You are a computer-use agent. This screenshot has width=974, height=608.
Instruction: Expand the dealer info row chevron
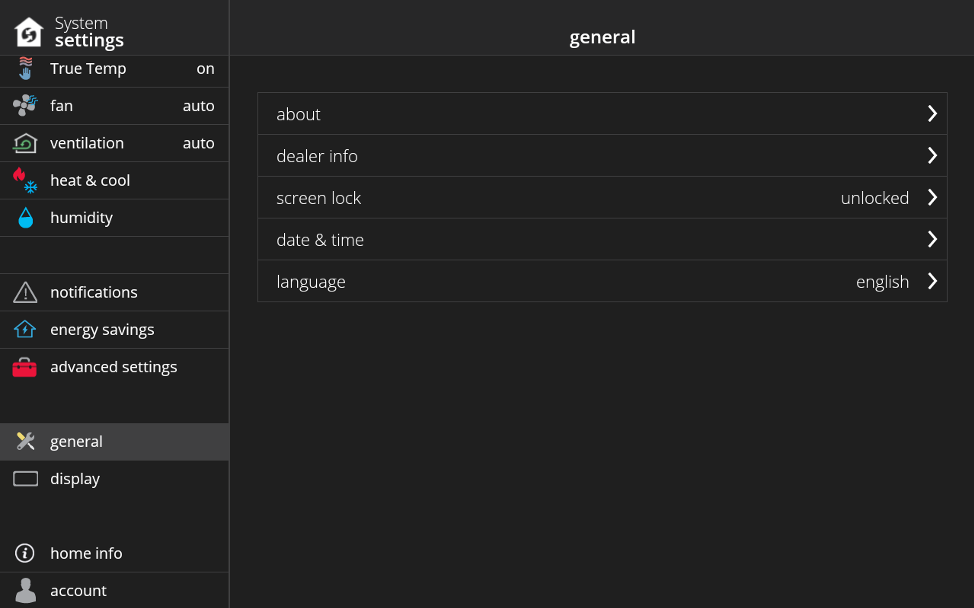point(932,155)
